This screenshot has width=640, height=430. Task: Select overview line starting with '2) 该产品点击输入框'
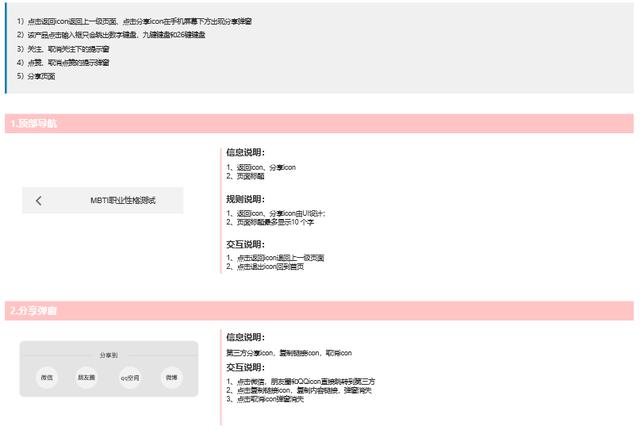111,35
